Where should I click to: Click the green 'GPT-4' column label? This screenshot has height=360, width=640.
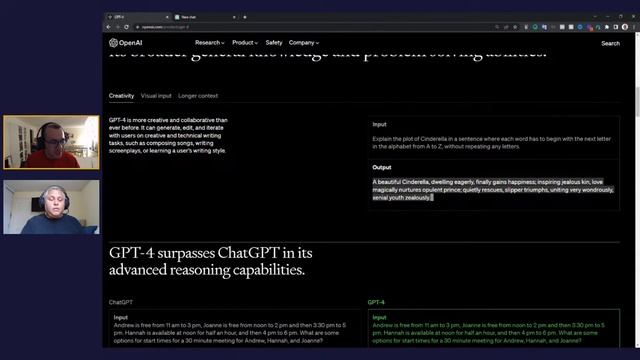376,302
